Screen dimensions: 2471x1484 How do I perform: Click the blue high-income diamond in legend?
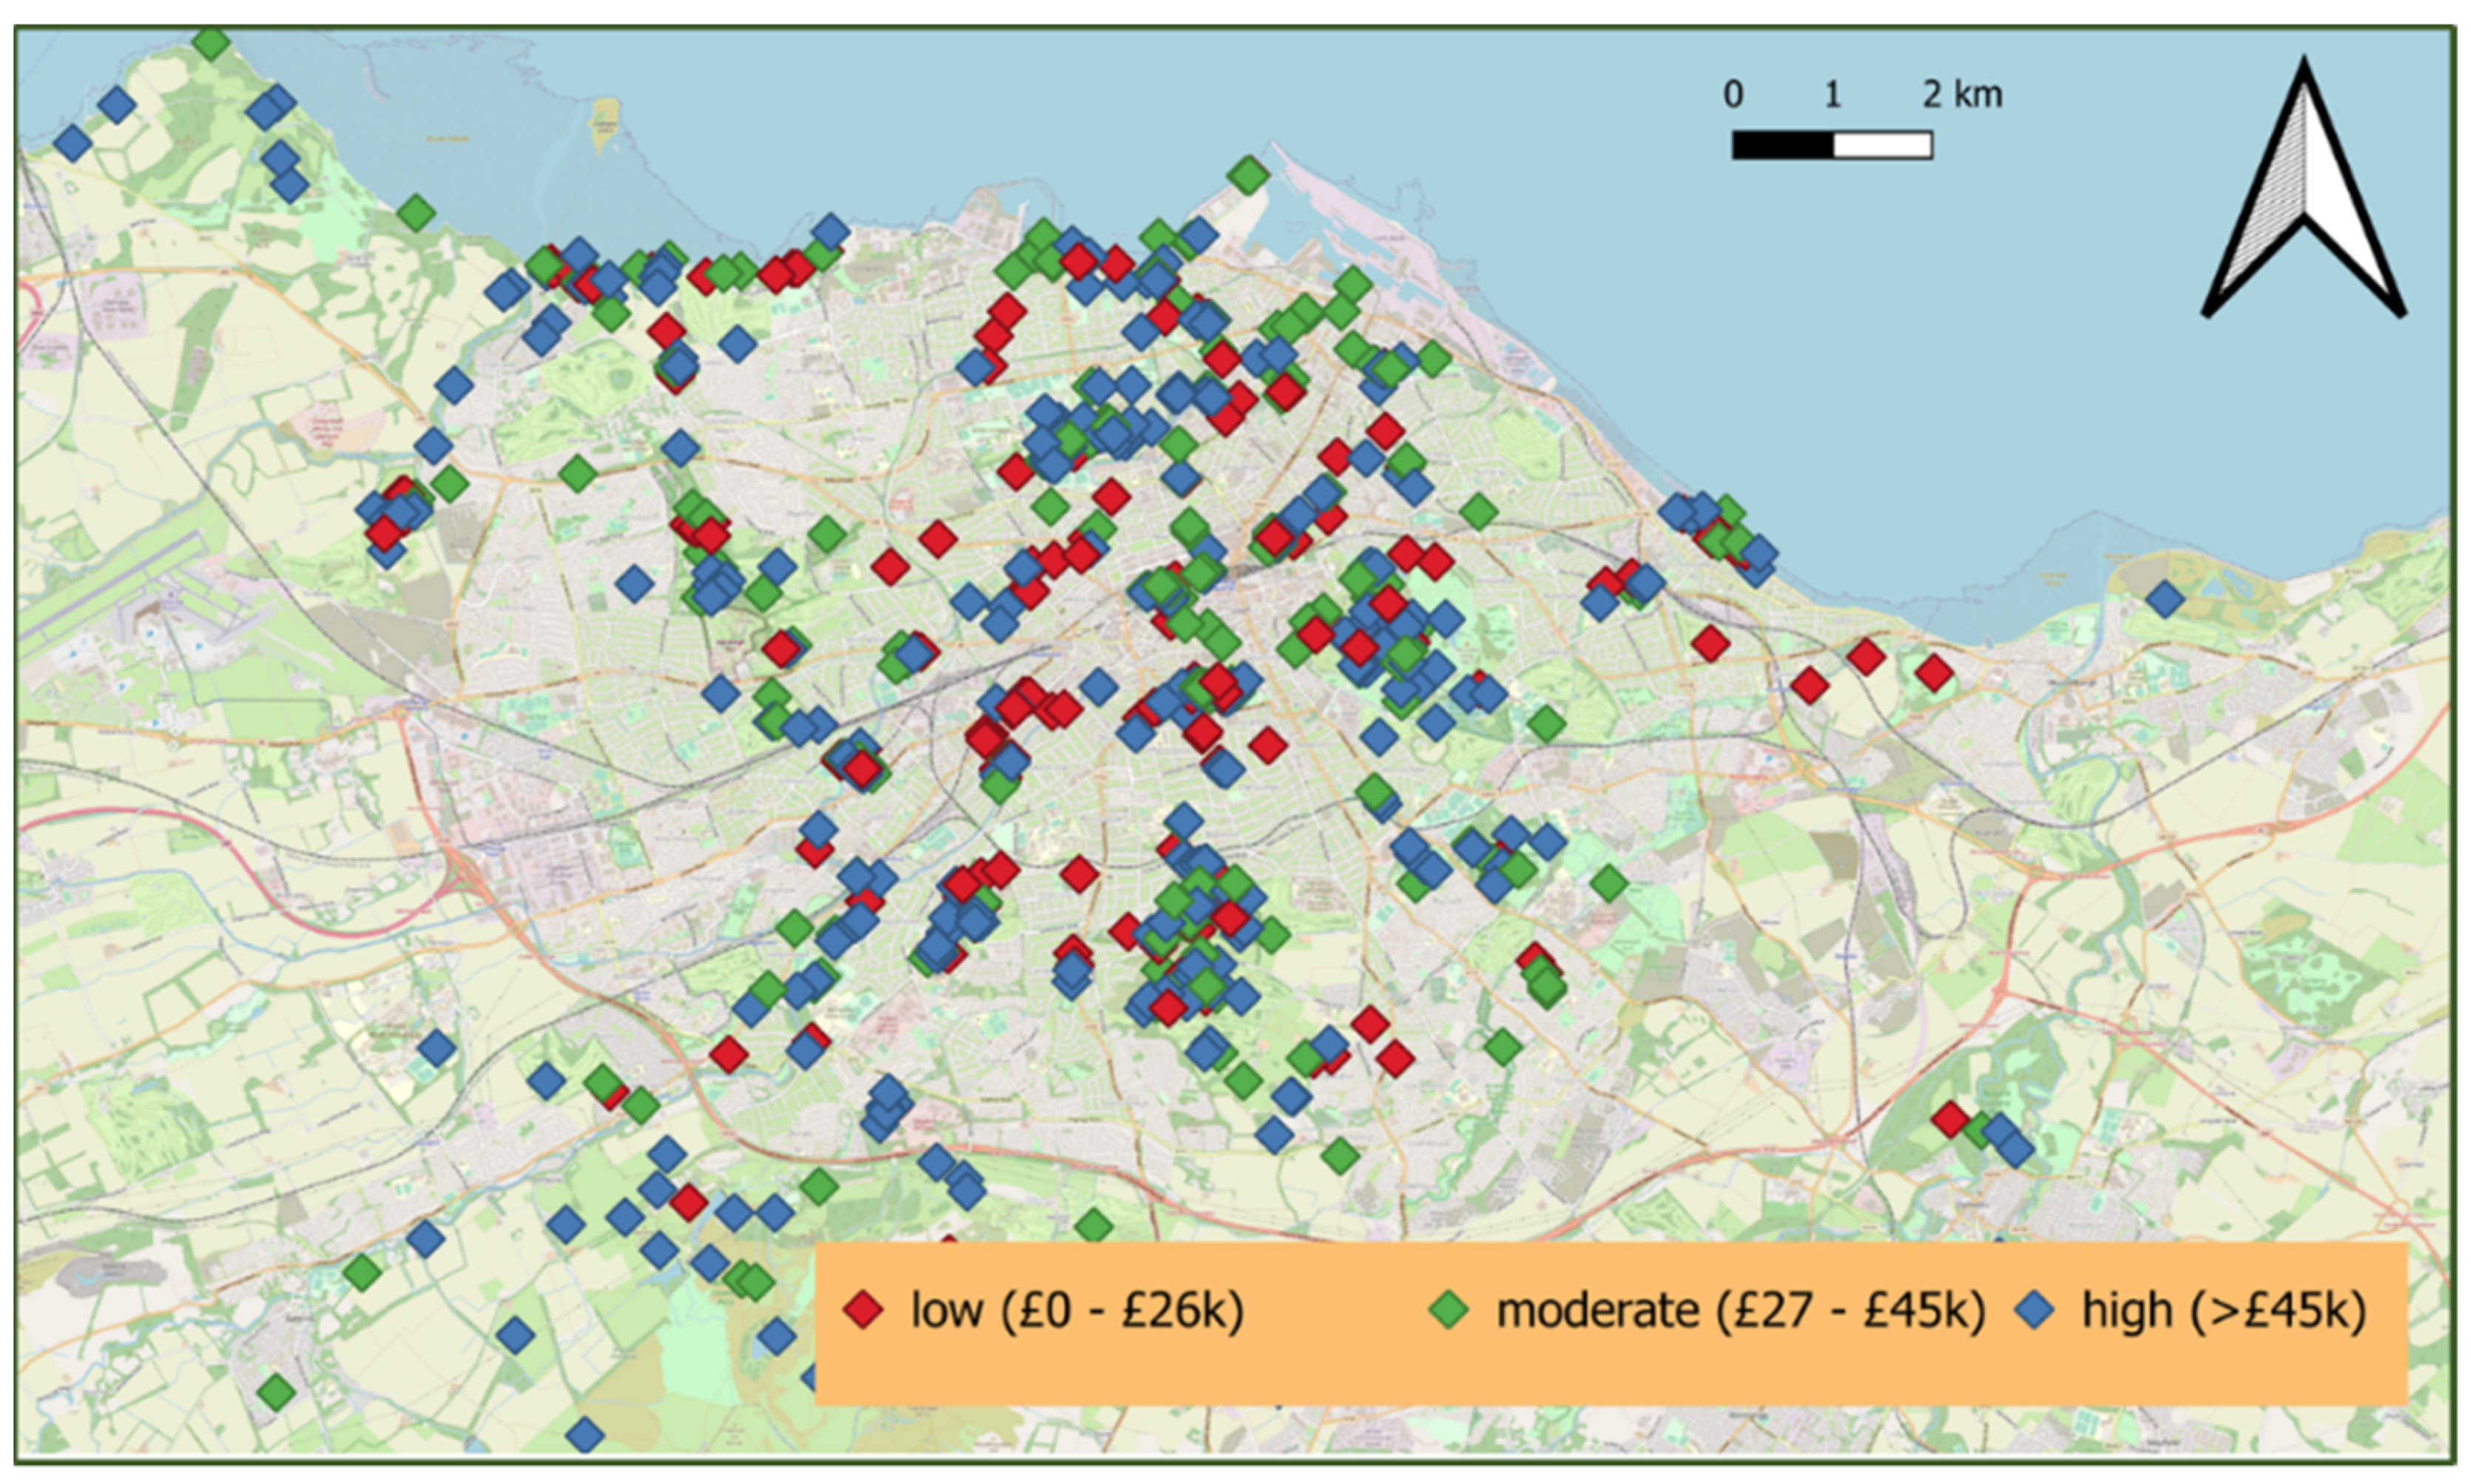click(2036, 1310)
